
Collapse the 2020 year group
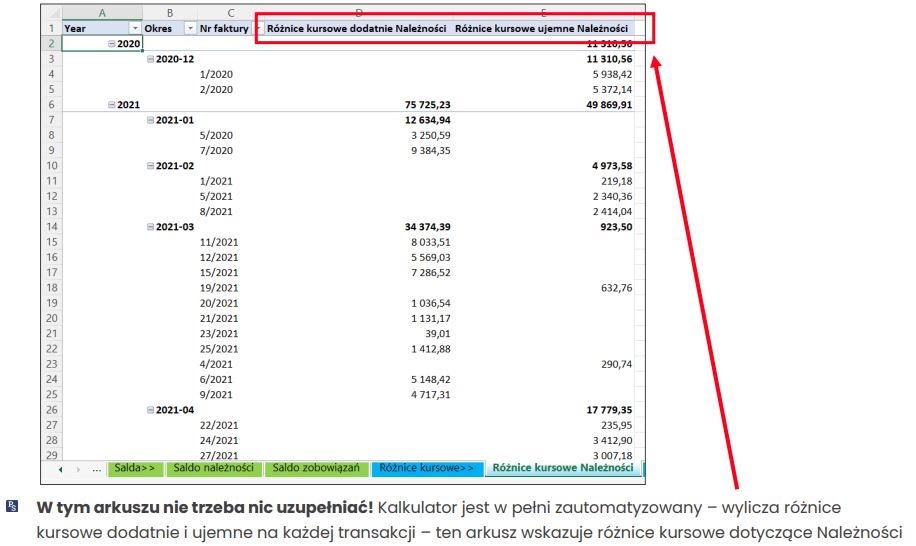pos(112,44)
